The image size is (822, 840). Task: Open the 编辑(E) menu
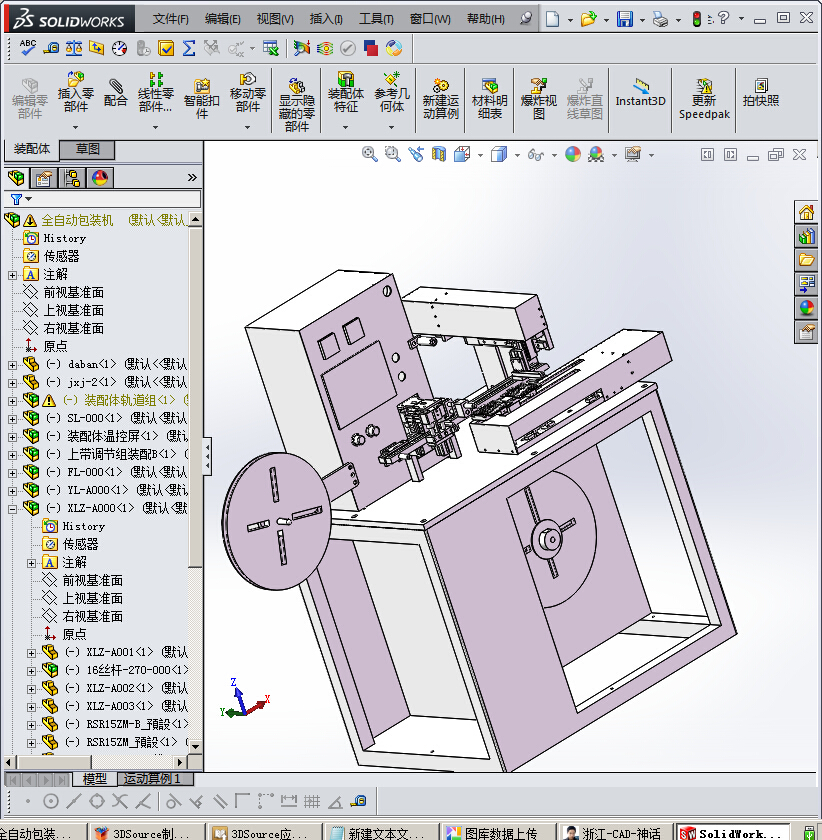pos(222,19)
